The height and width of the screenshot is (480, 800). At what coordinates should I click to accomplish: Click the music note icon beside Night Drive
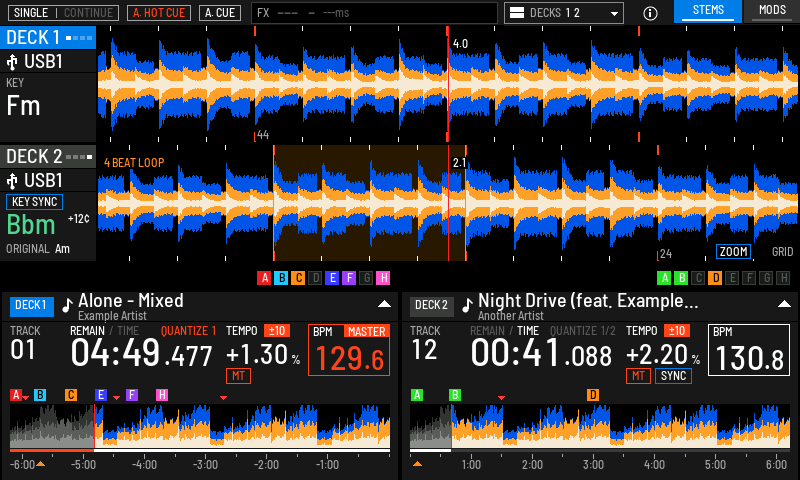[467, 305]
